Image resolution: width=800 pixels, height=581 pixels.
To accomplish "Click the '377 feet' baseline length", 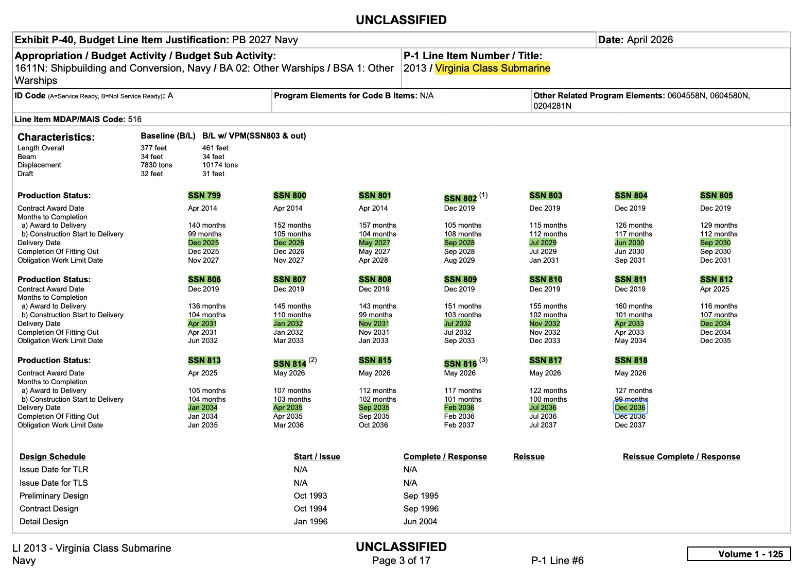I will click(x=154, y=148).
